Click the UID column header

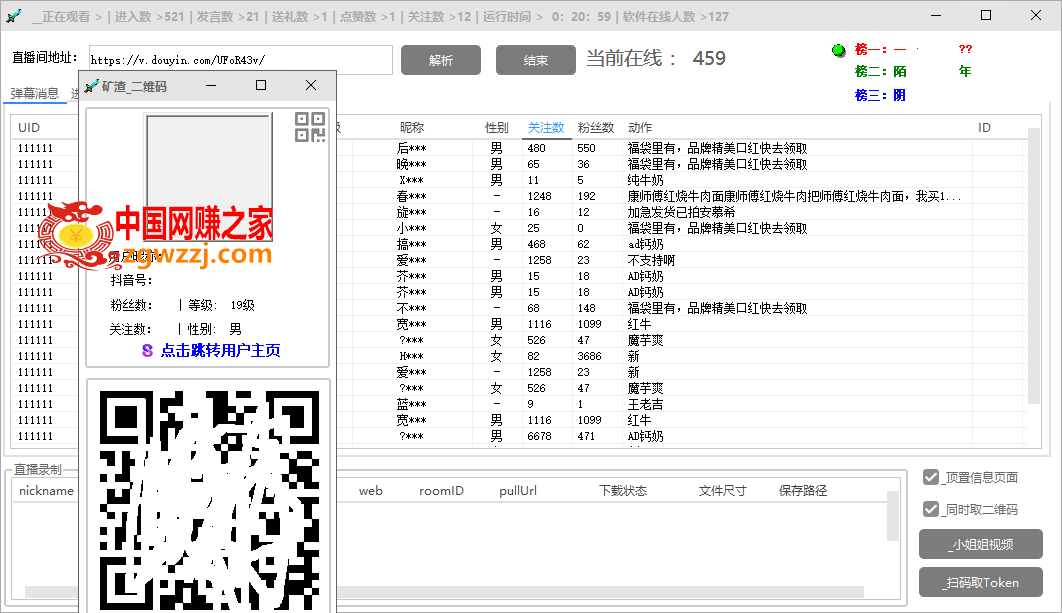pyautogui.click(x=29, y=127)
